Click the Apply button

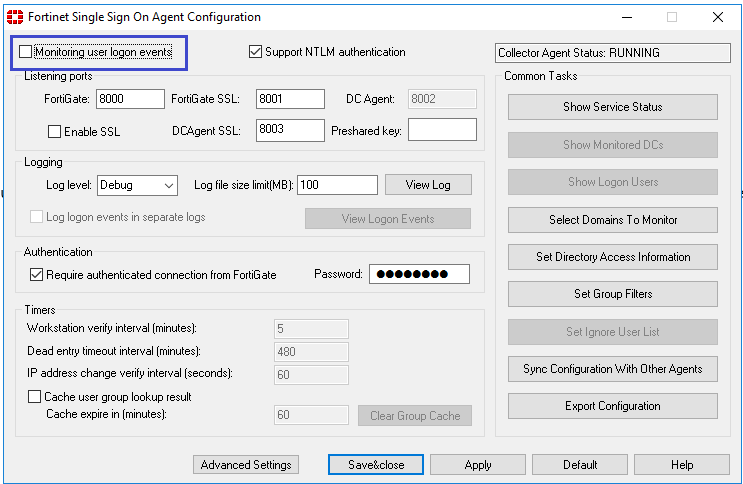click(478, 465)
